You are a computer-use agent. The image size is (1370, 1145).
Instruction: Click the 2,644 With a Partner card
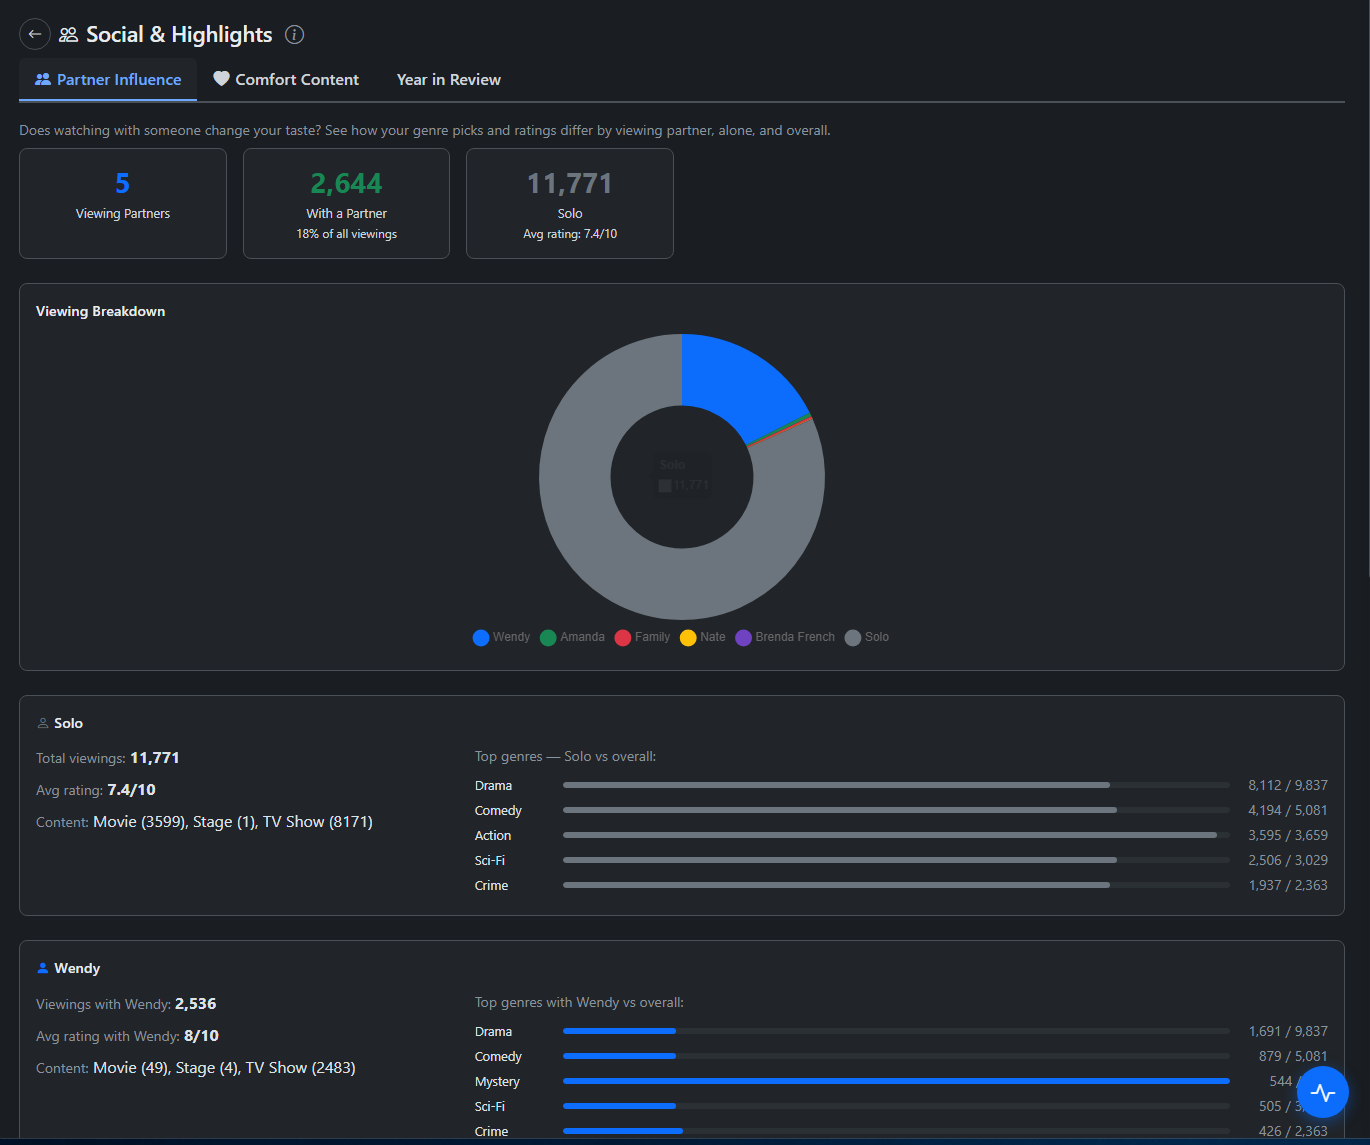point(346,203)
